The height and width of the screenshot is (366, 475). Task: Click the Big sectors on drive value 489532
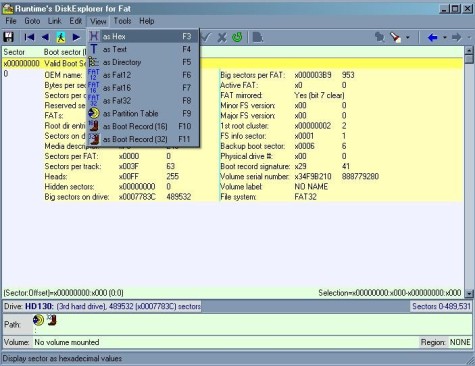(x=179, y=197)
